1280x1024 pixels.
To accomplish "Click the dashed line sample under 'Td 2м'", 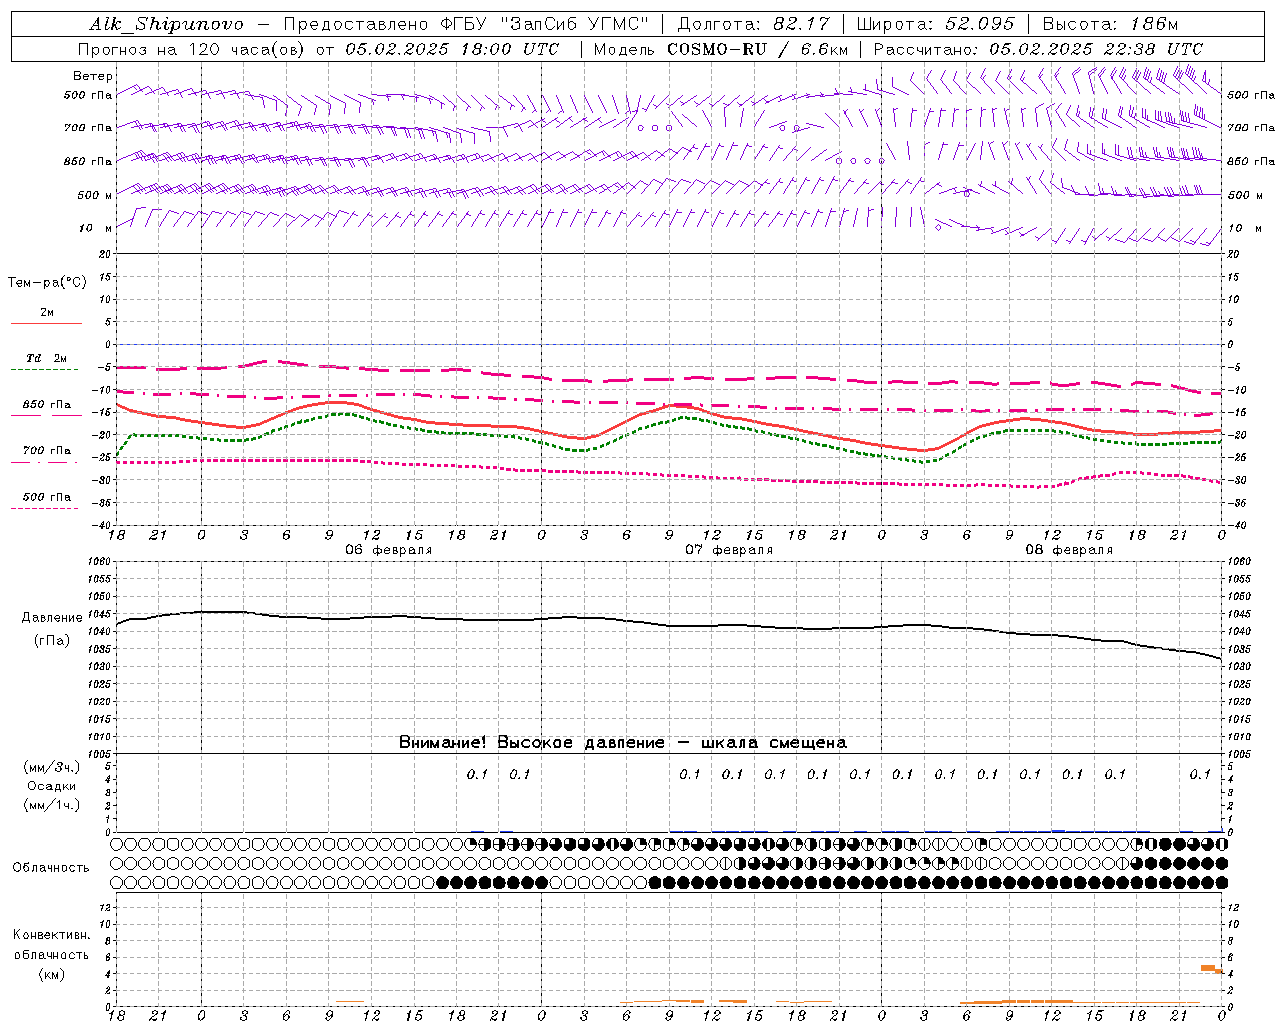I will pos(44,369).
